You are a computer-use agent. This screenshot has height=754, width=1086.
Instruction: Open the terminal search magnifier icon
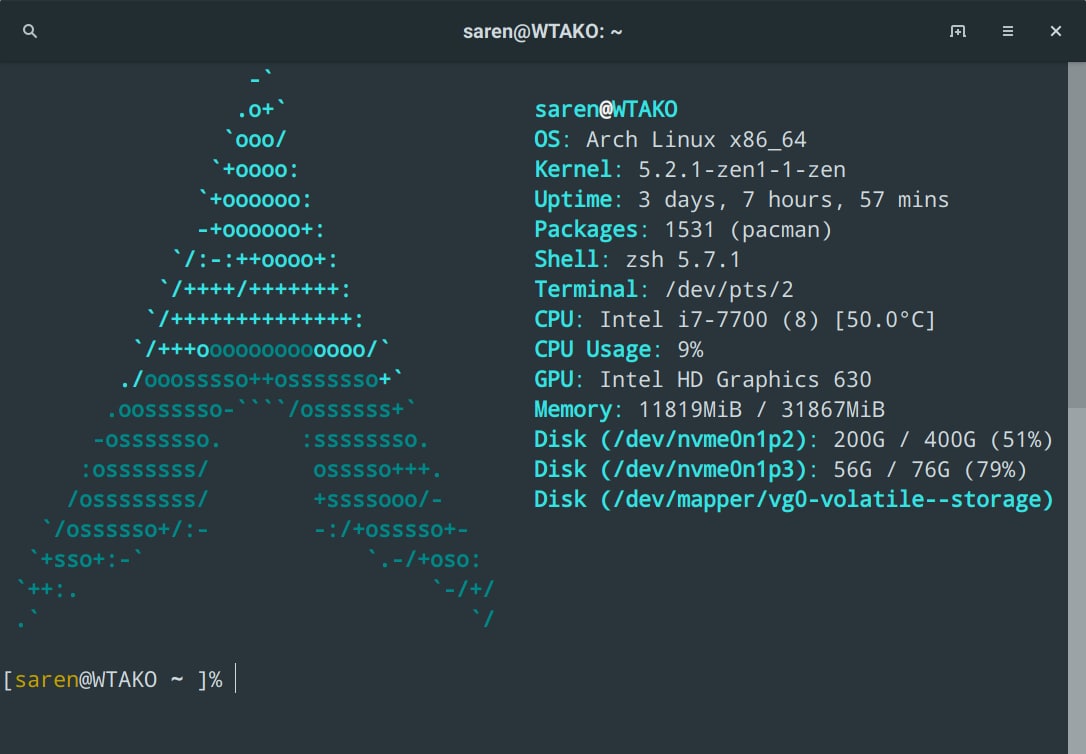click(x=30, y=31)
